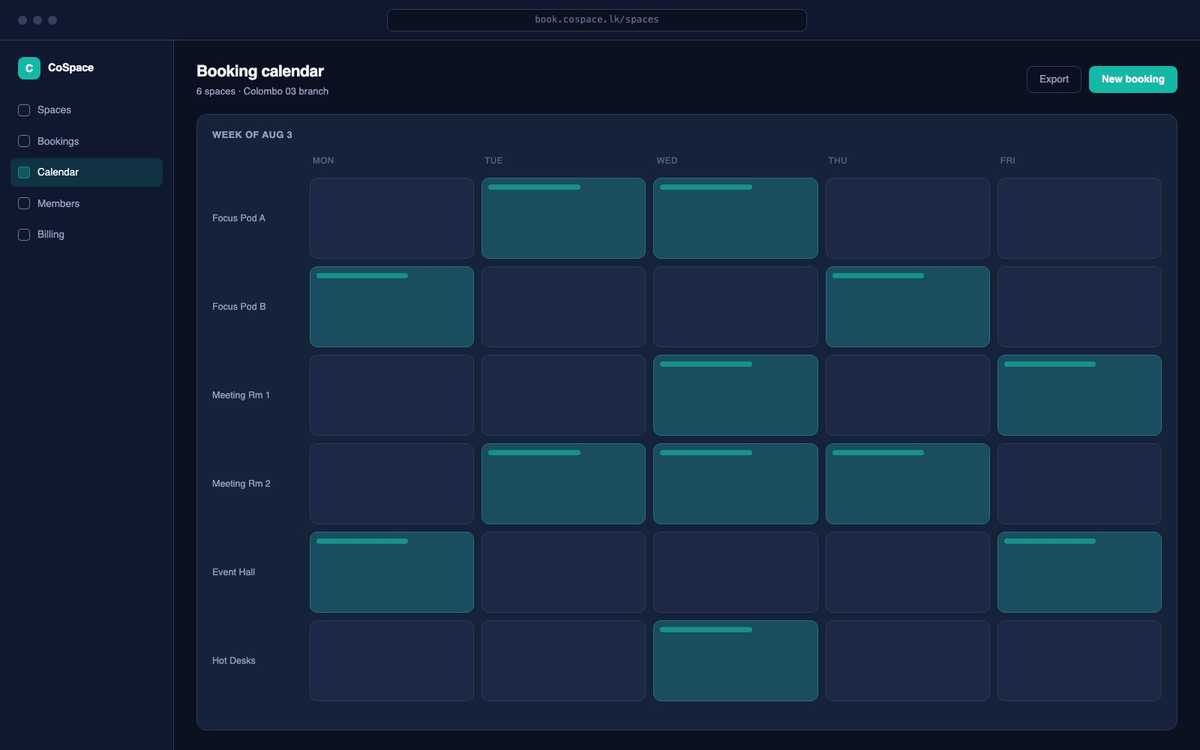
Task: Go to Bookings in sidebar
Action: pos(86,141)
